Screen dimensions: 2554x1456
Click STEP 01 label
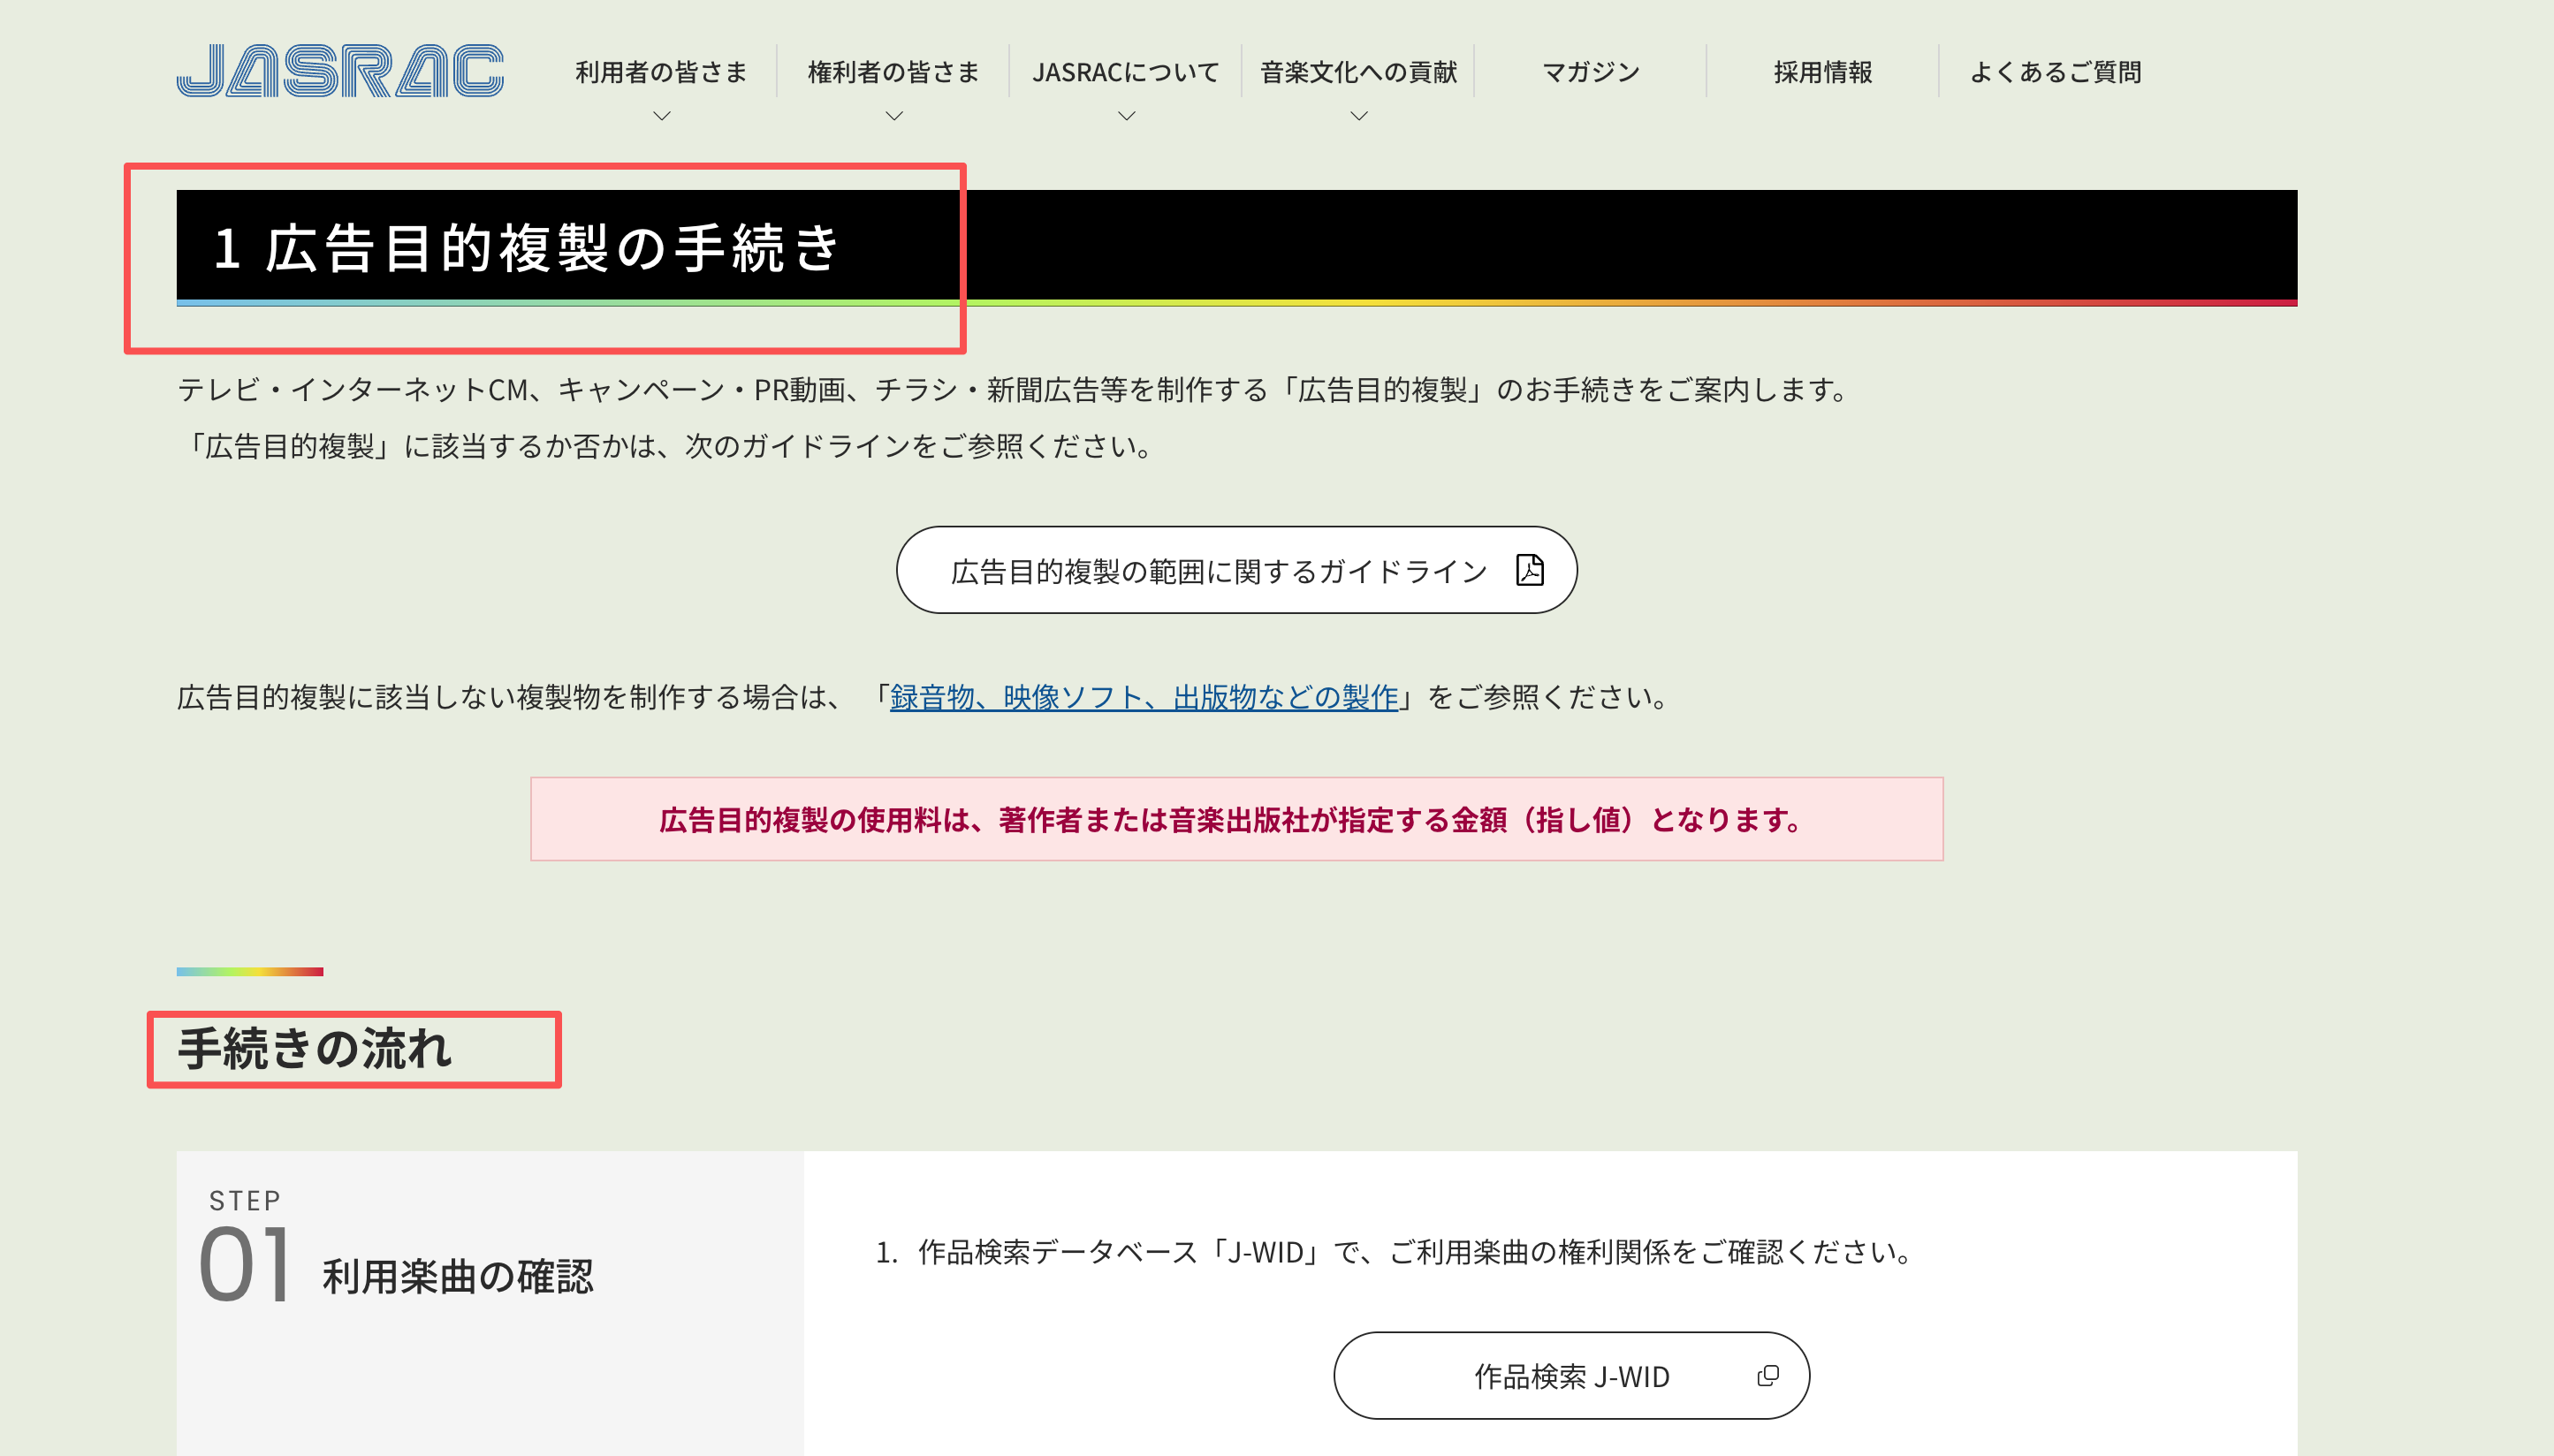(245, 1247)
